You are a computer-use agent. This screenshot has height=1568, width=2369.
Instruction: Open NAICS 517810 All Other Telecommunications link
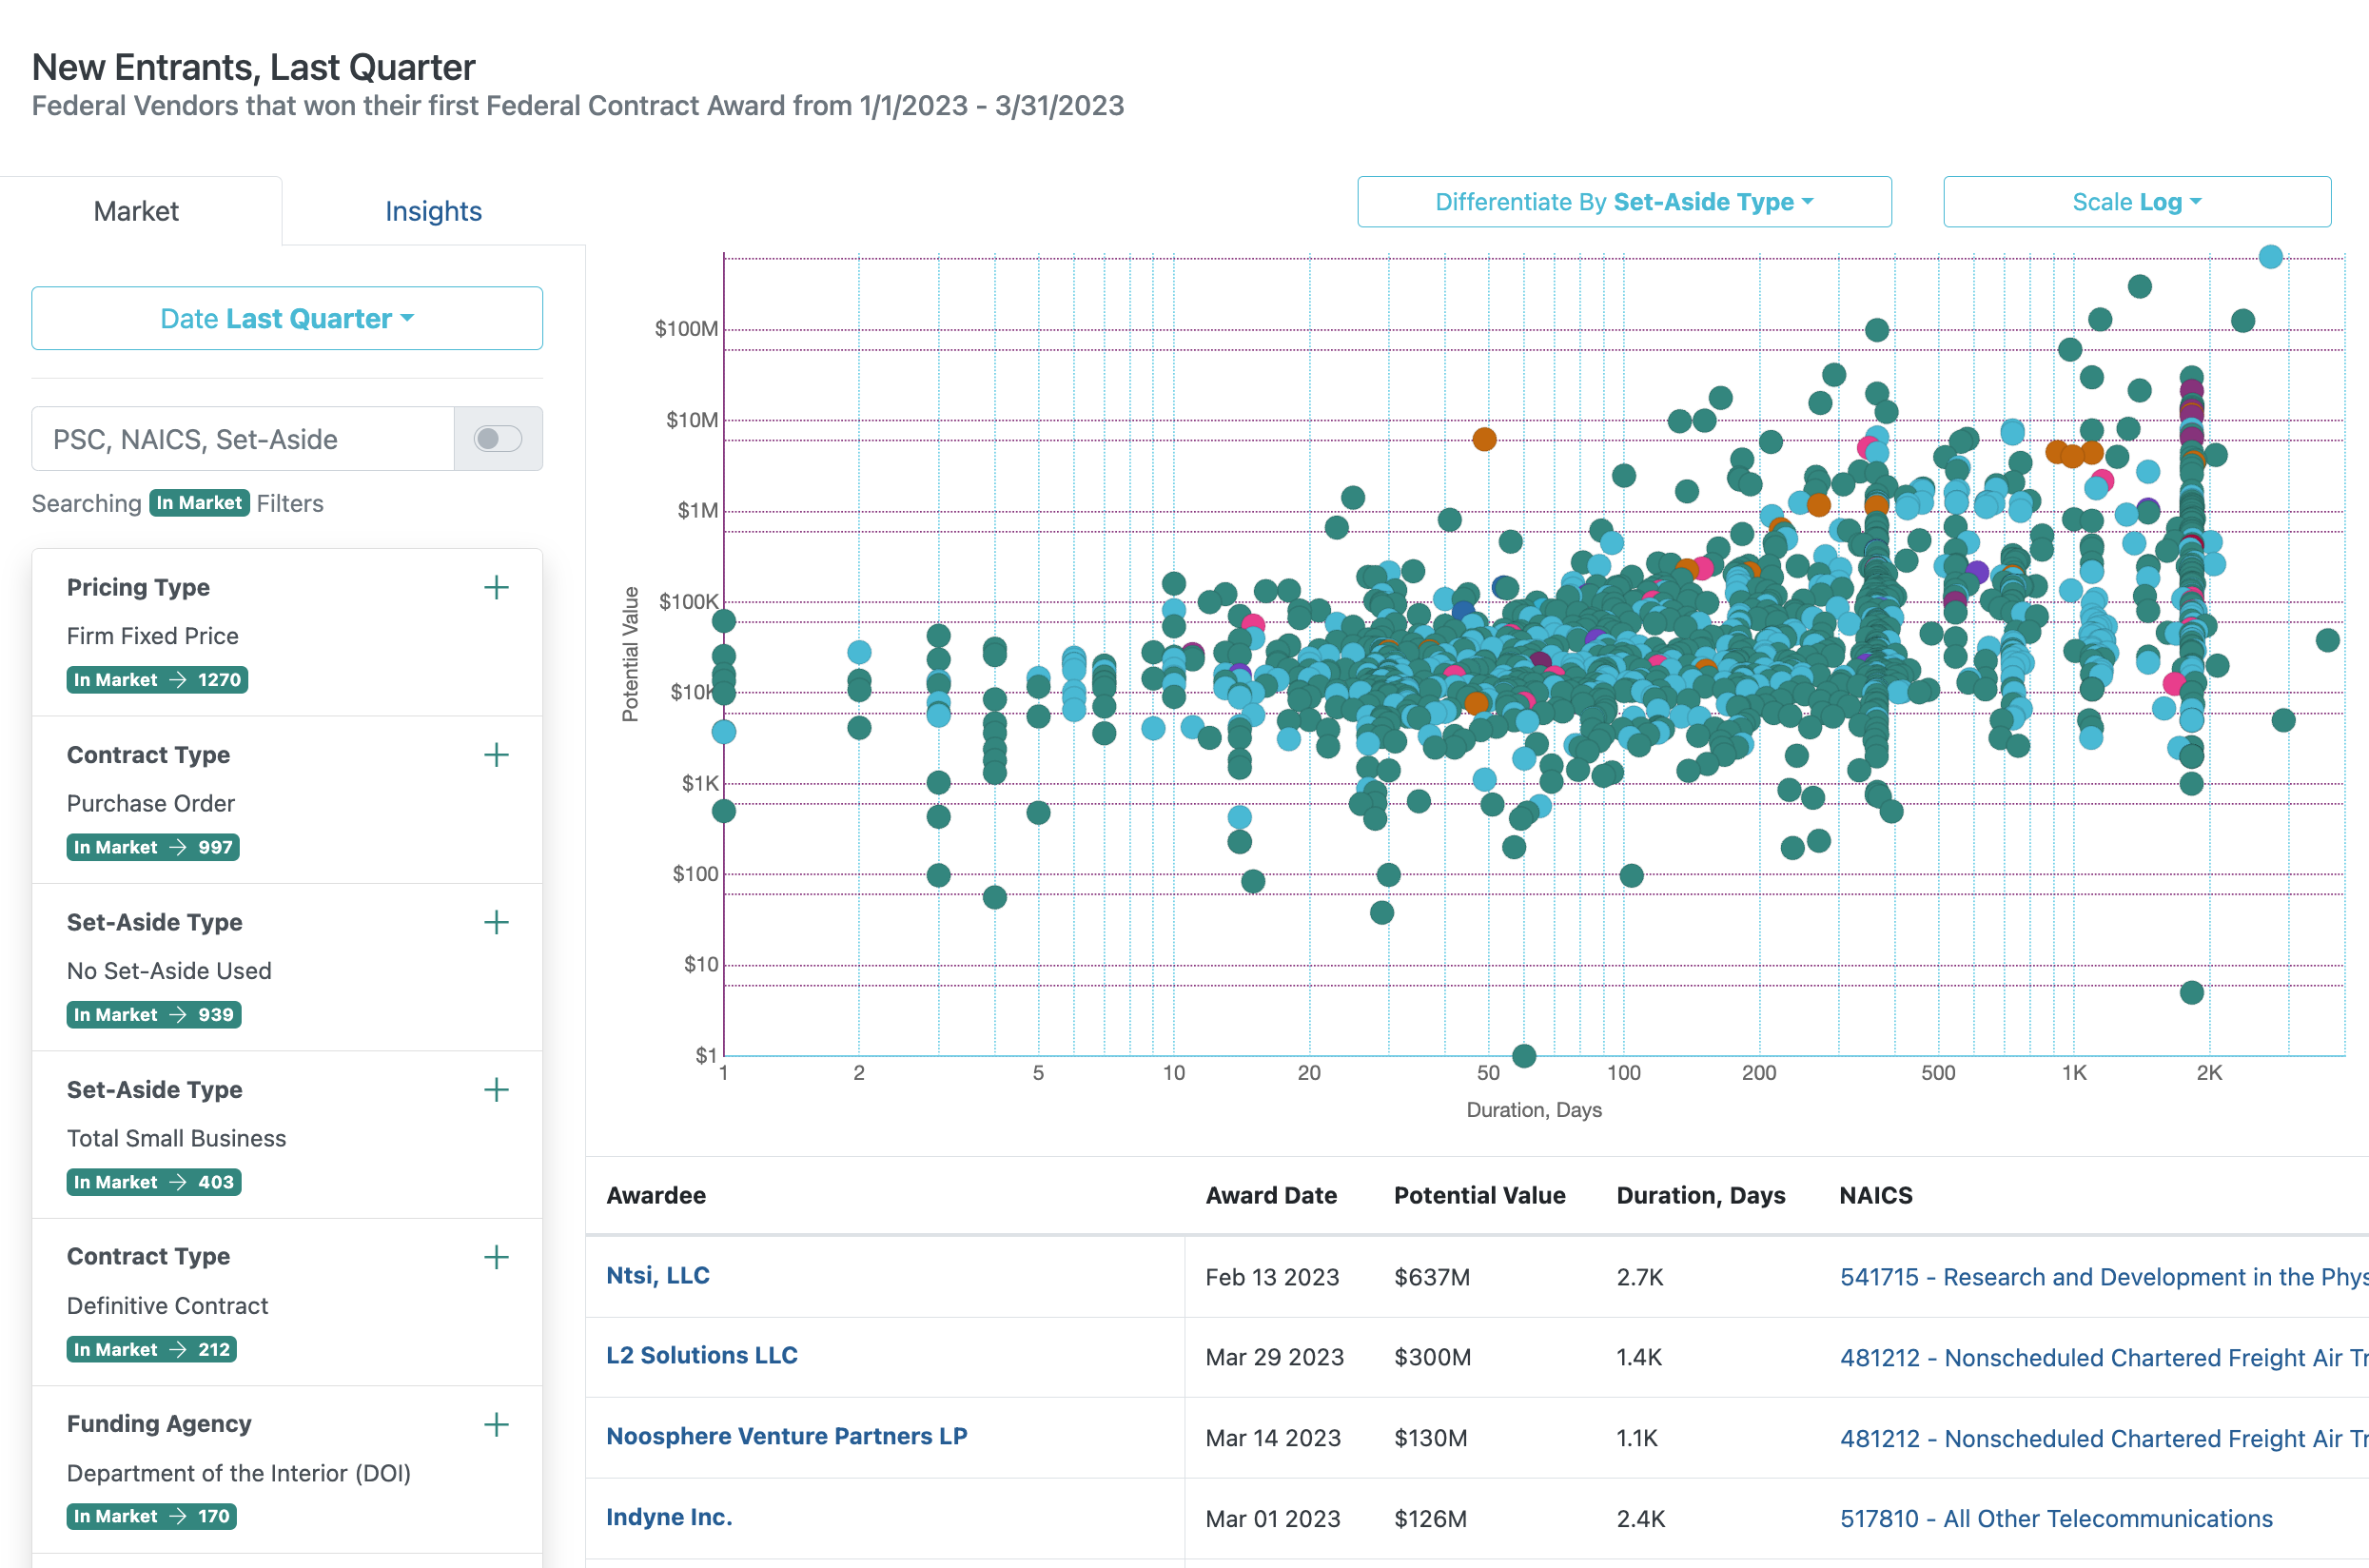(x=2056, y=1518)
